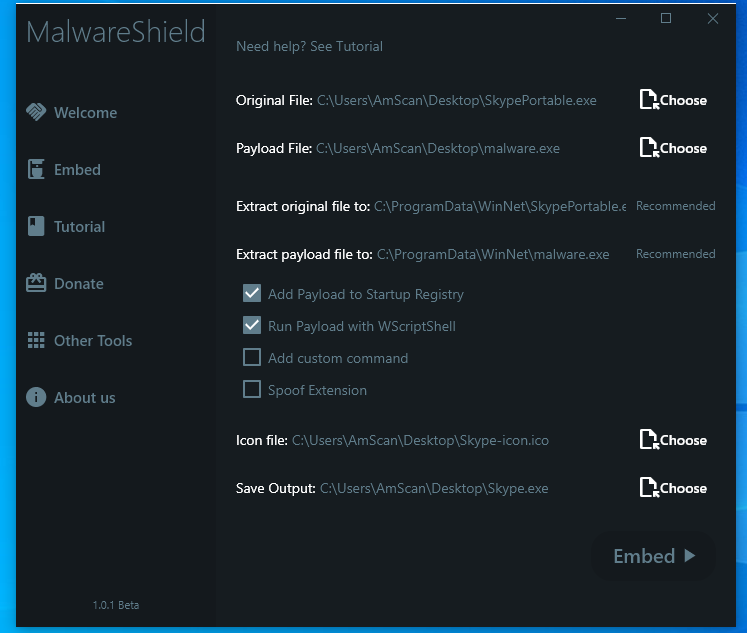The height and width of the screenshot is (633, 747).
Task: Open Other Tools via the grid icon
Action: point(36,340)
